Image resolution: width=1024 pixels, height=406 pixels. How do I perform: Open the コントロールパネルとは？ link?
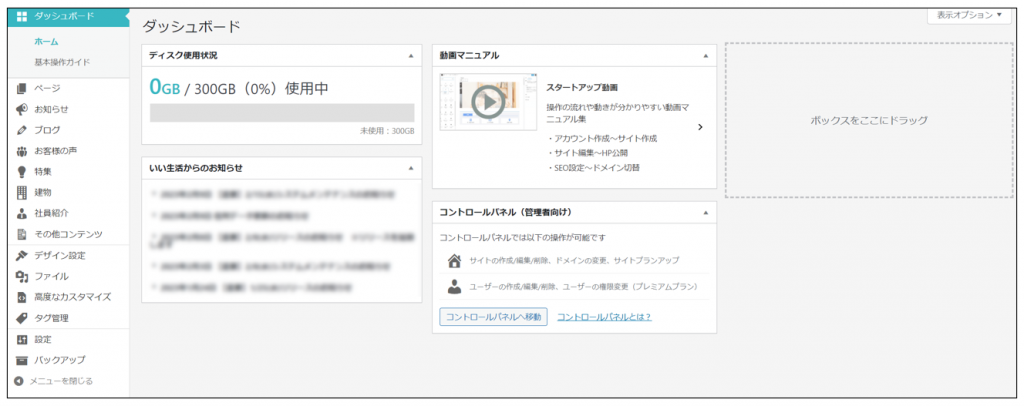pyautogui.click(x=604, y=317)
